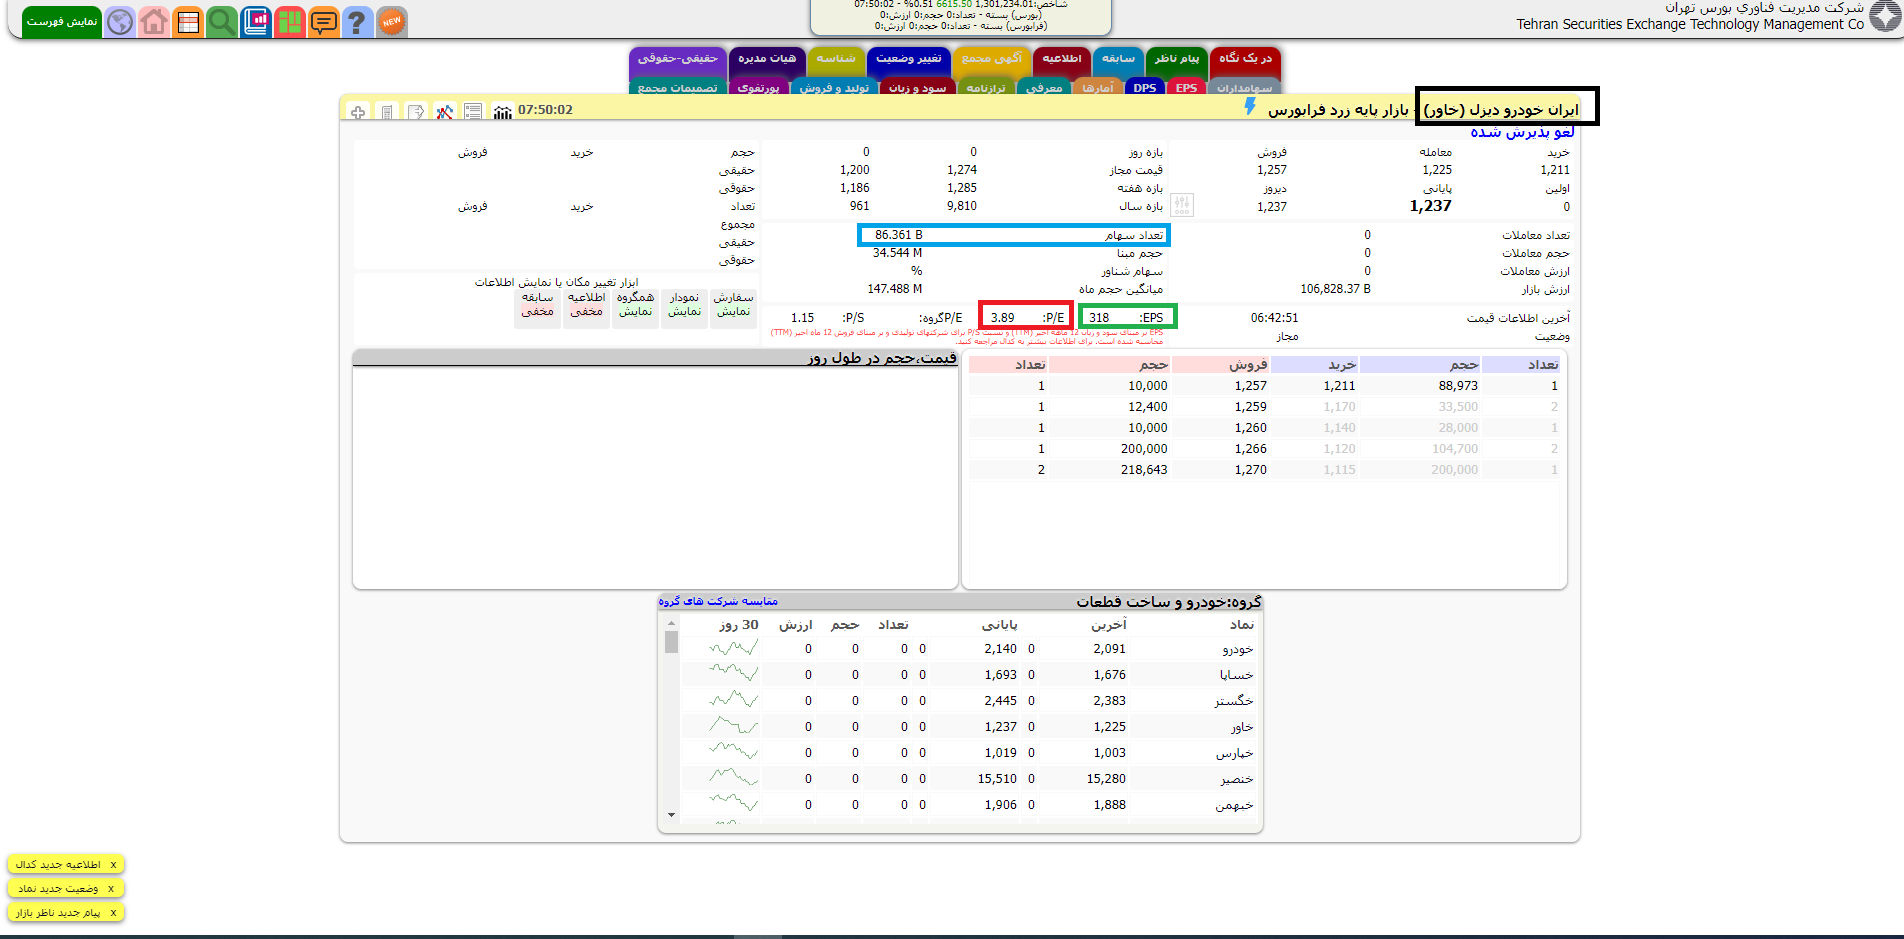The image size is (1904, 939).
Task: Select the خساپا row in group table
Action: point(970,675)
